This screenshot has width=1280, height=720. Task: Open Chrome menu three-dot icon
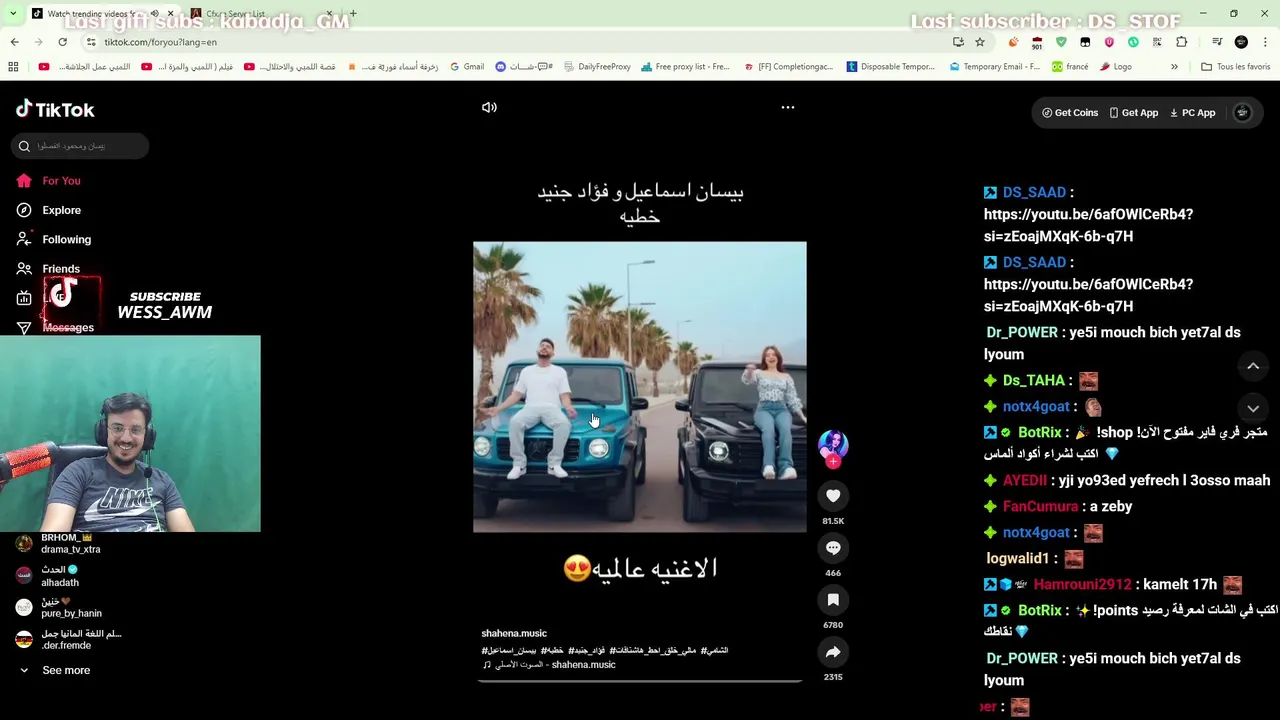[x=1266, y=42]
